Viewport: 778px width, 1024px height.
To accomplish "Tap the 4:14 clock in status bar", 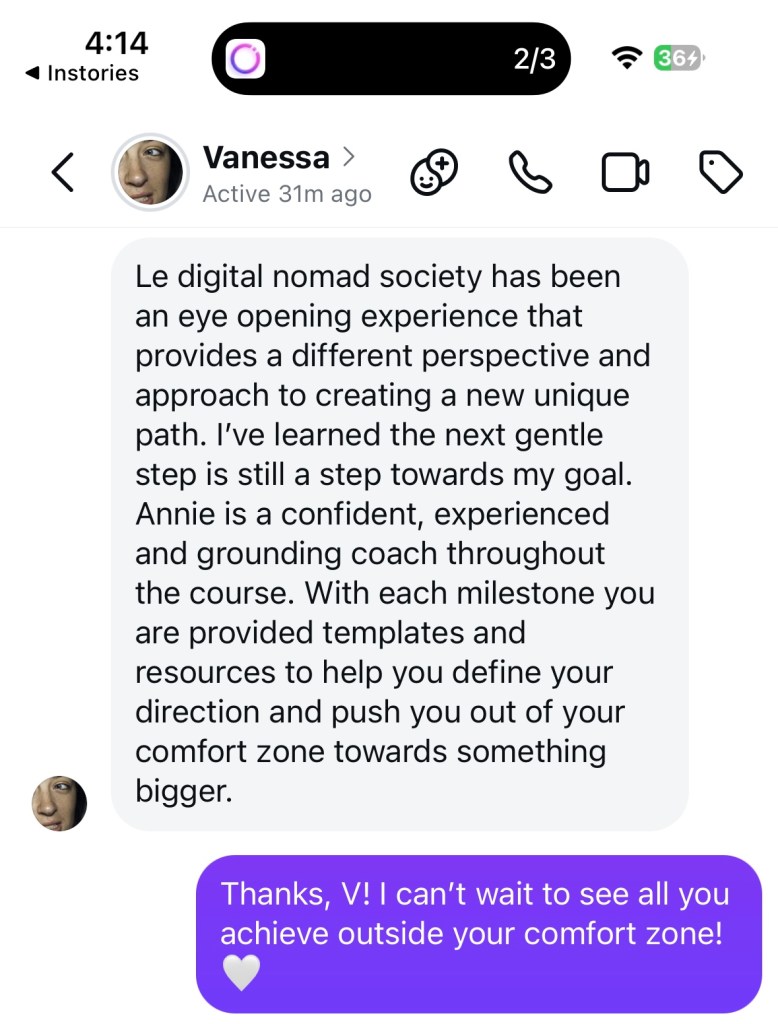I will pos(116,43).
